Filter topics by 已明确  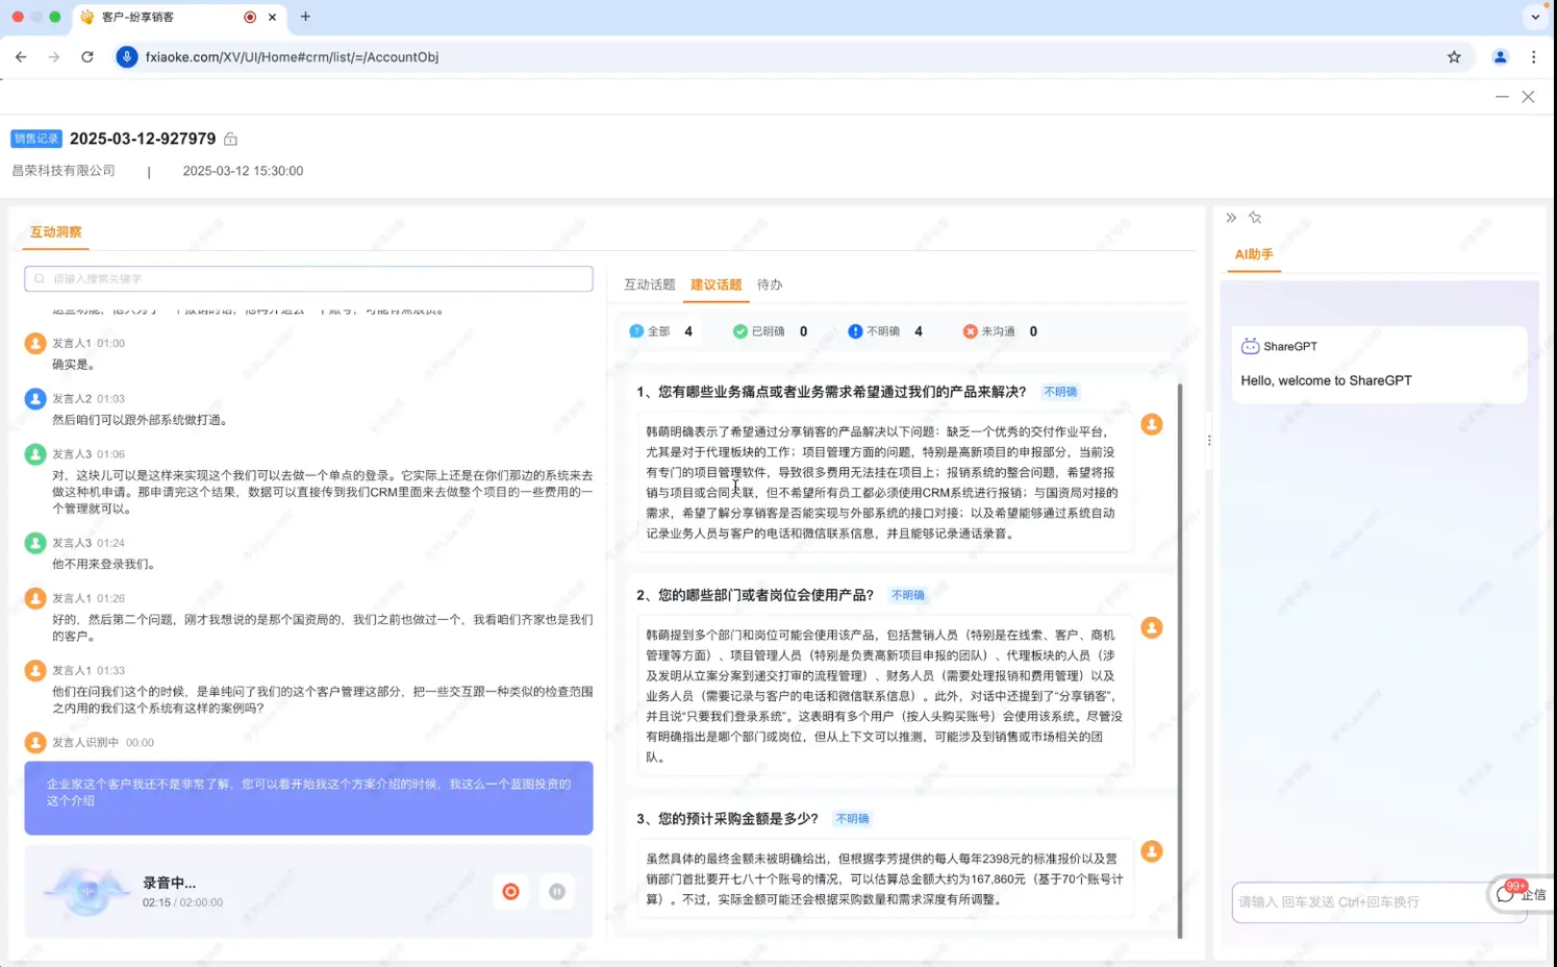[x=770, y=331]
